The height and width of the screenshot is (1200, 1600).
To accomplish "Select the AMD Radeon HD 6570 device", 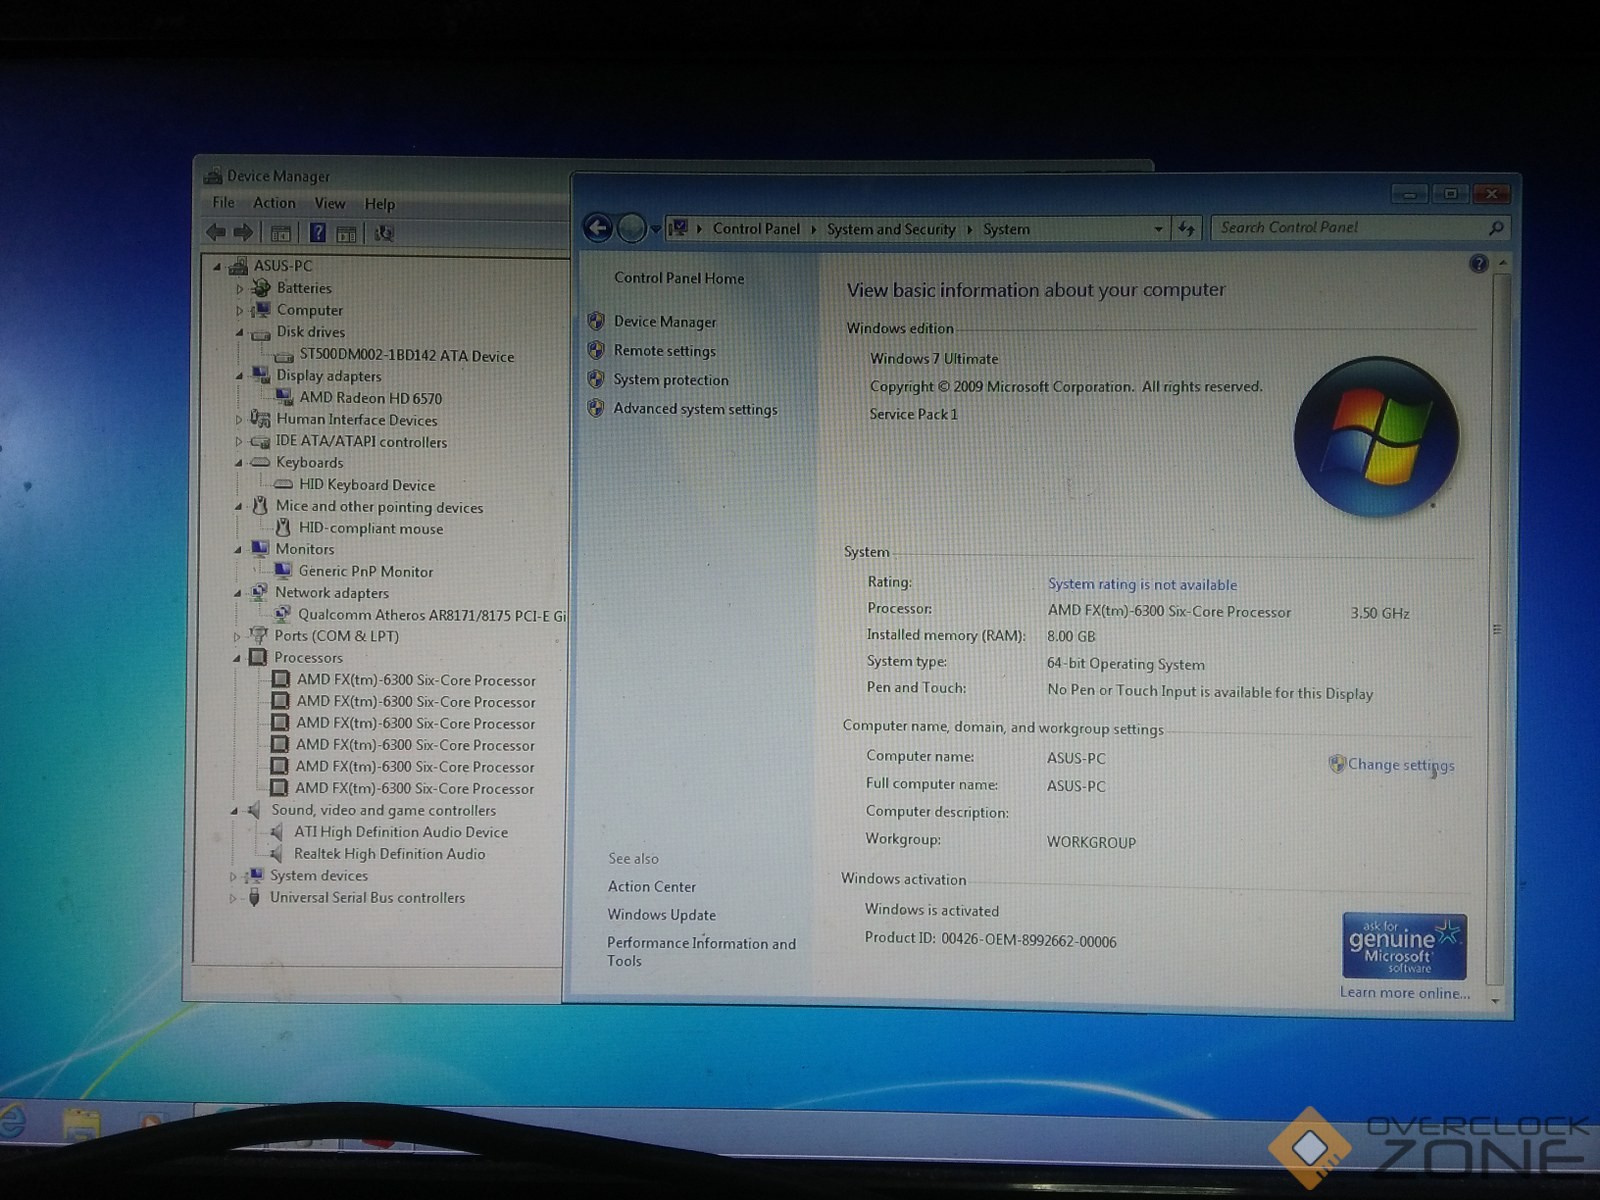I will (370, 398).
